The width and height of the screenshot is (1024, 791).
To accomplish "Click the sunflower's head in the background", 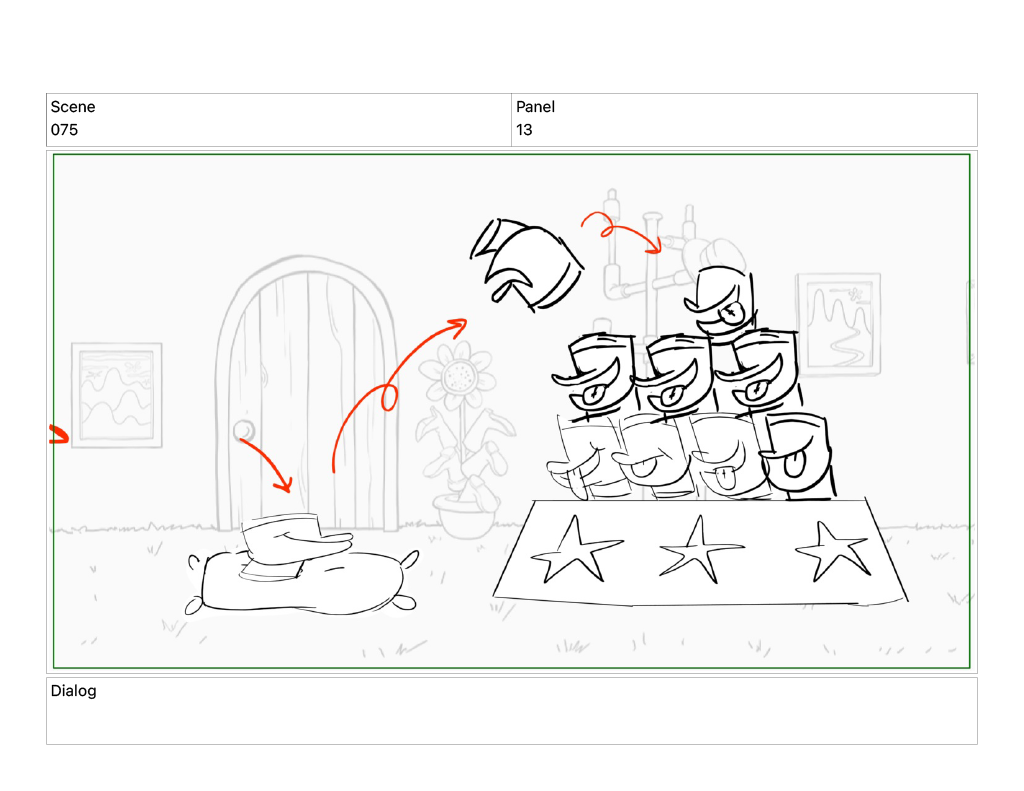I will click(459, 375).
